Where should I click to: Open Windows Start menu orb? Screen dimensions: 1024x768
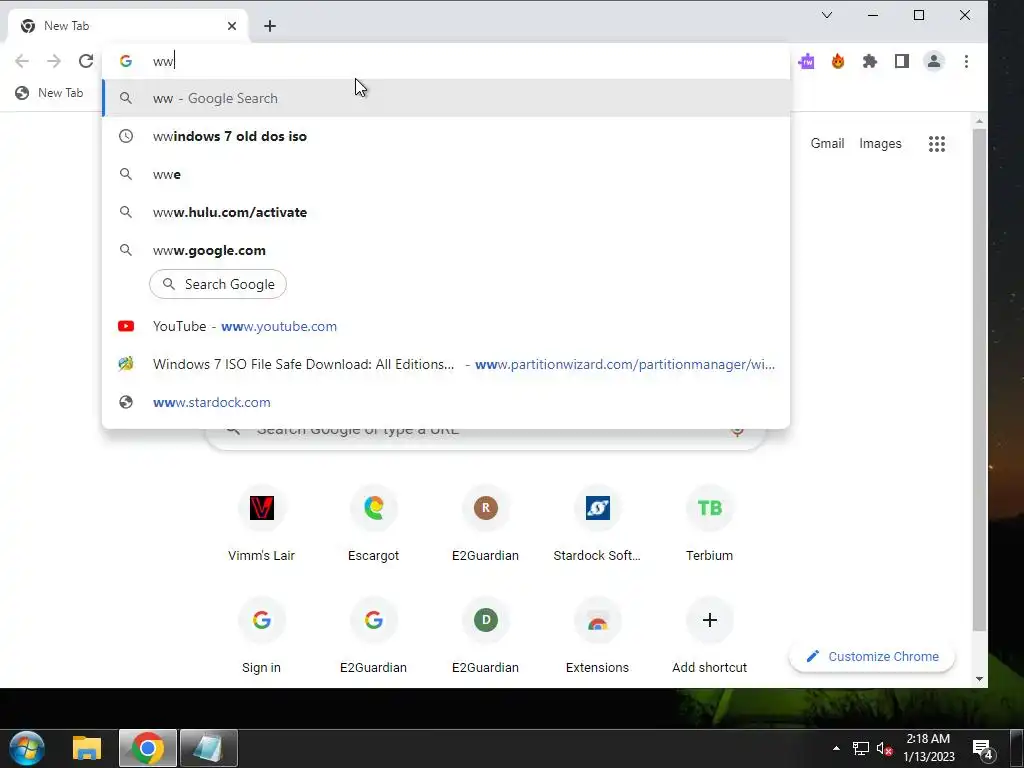coord(27,748)
